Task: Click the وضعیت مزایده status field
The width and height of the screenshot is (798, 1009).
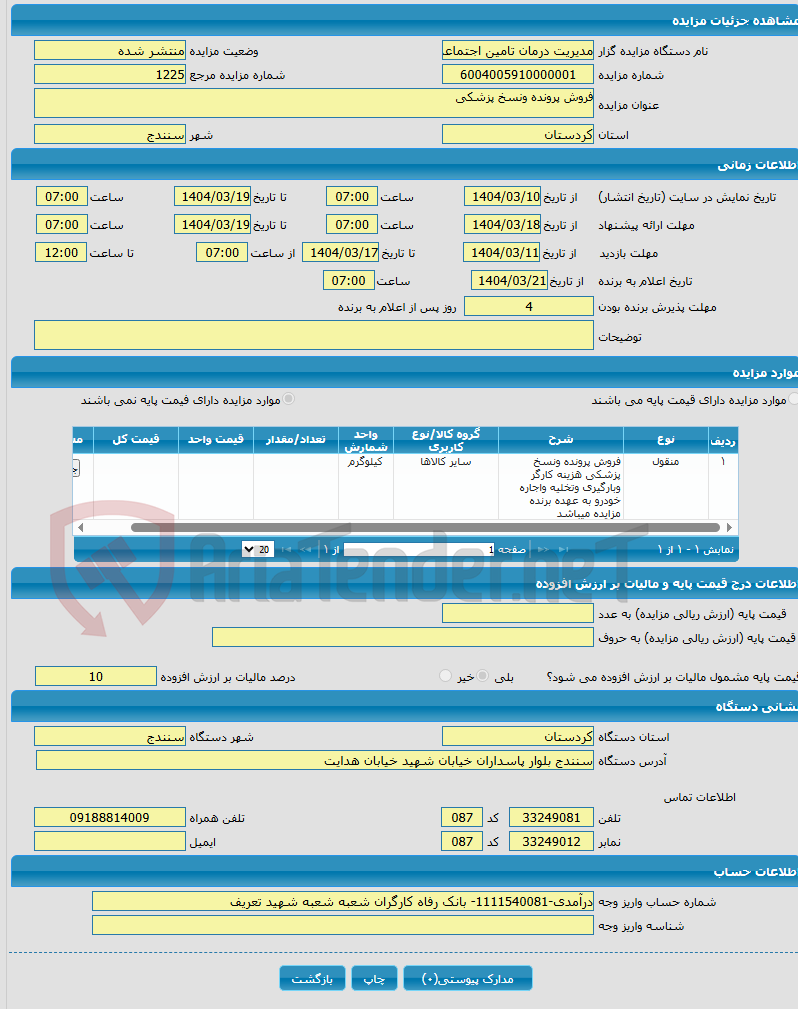Action: pyautogui.click(x=110, y=51)
